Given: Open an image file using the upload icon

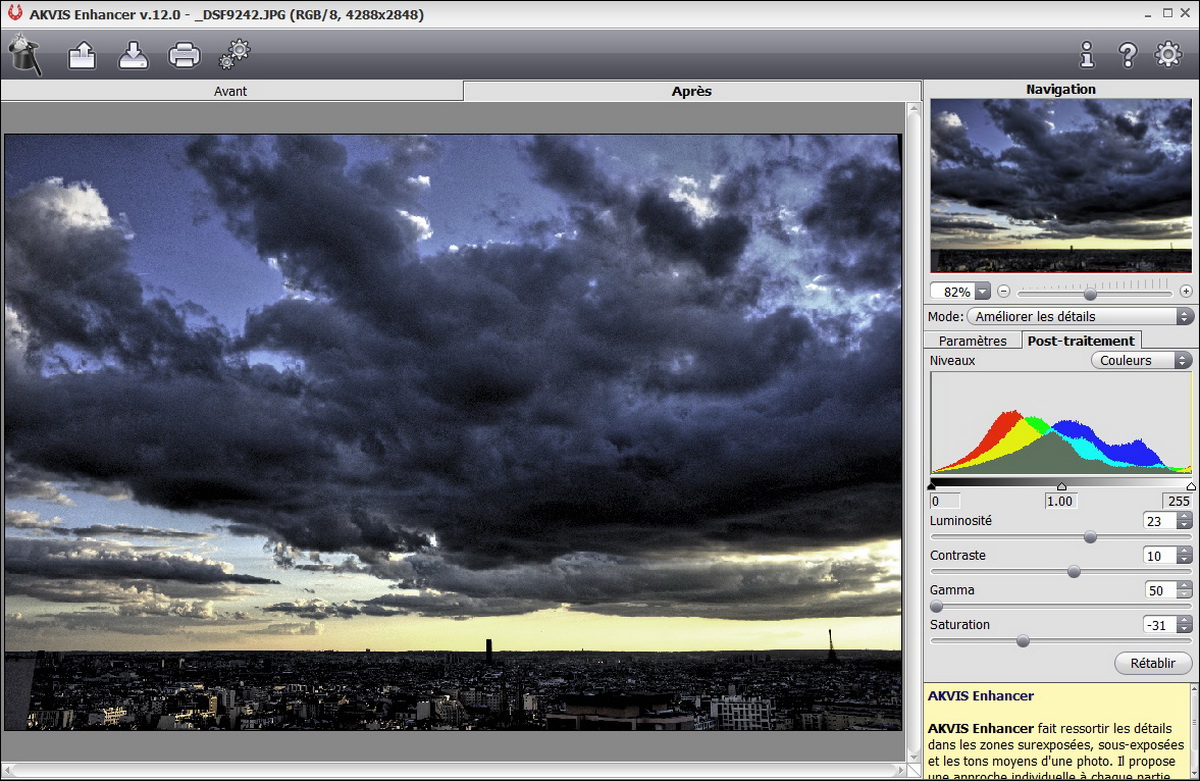Looking at the screenshot, I should click(82, 54).
